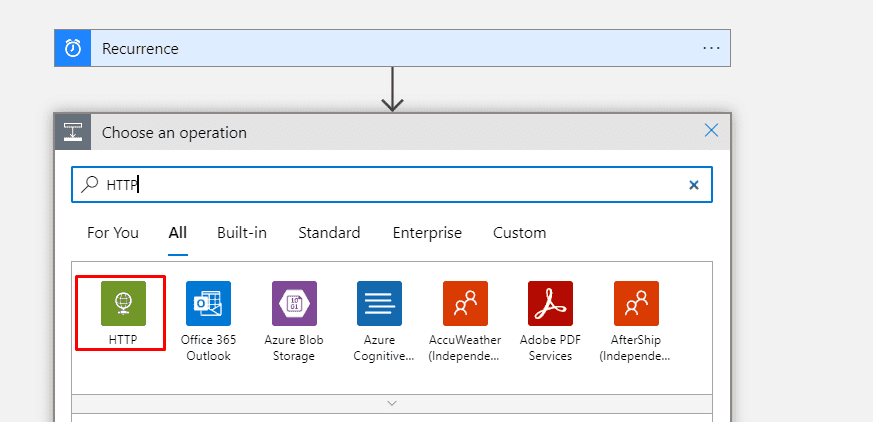Click the Office 365 Outlook label
Image resolution: width=873 pixels, height=422 pixels.
pos(208,348)
